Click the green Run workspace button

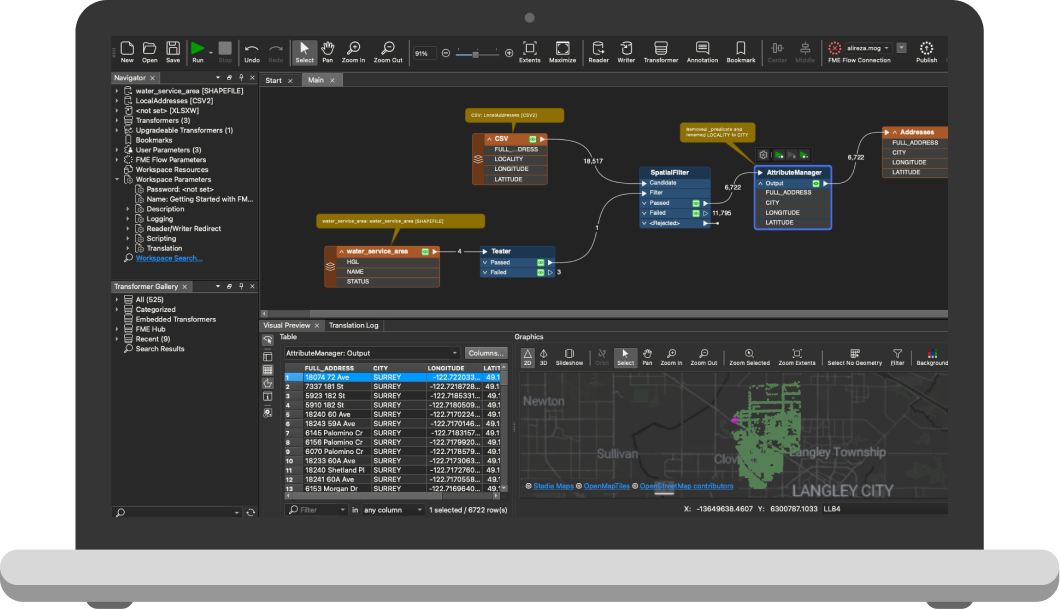(x=198, y=48)
